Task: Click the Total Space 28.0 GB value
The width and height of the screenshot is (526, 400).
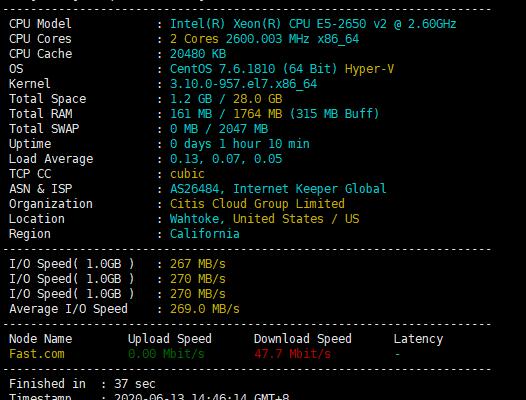Action: point(258,99)
